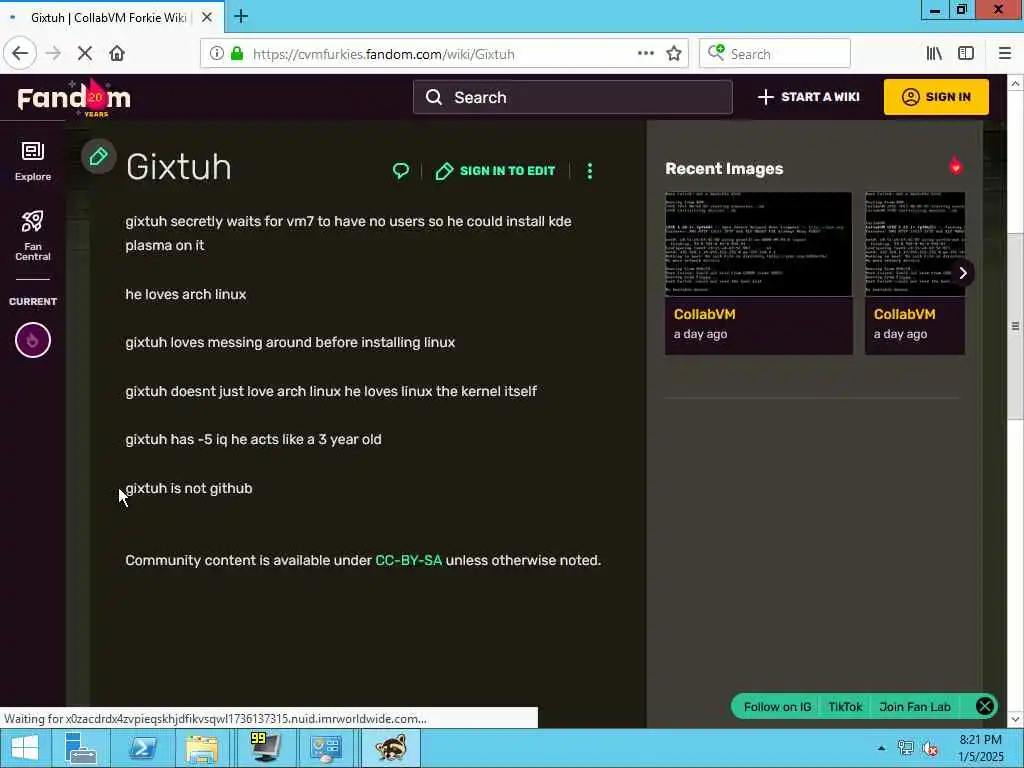The width and height of the screenshot is (1024, 768).
Task: Open a new browser tab
Action: pos(241,16)
